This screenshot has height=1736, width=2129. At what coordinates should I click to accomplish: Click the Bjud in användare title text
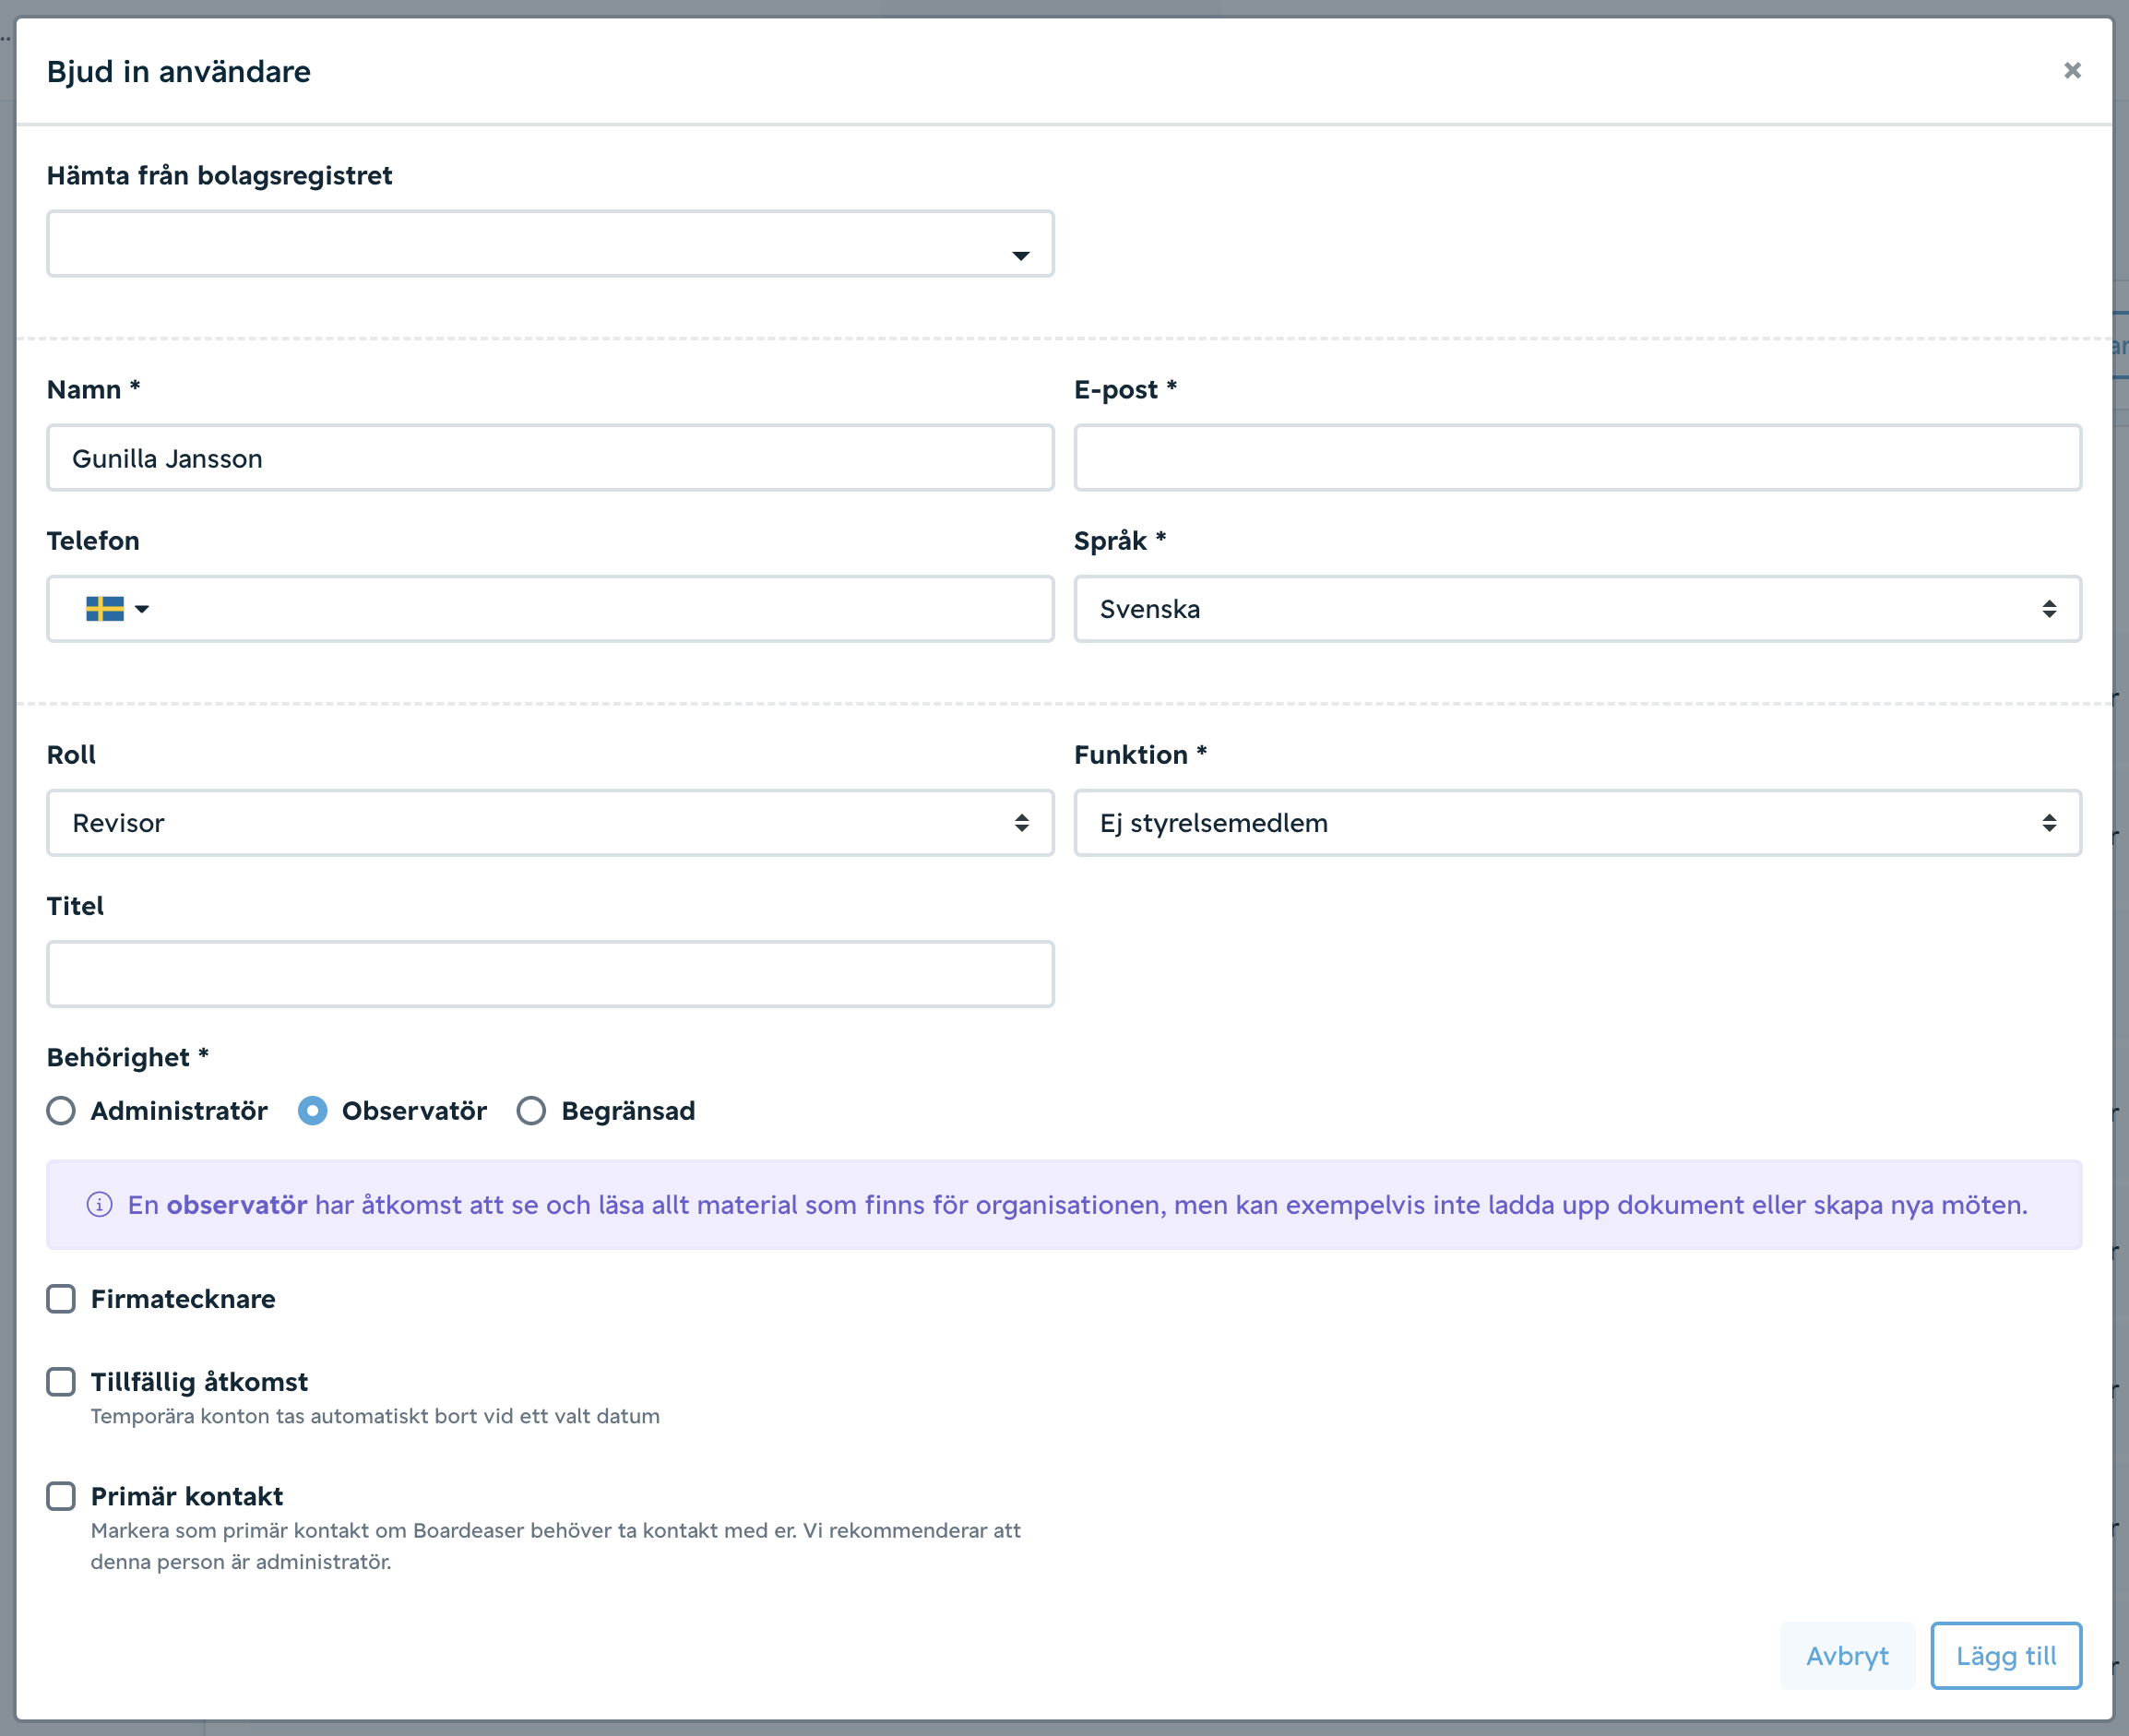(179, 72)
